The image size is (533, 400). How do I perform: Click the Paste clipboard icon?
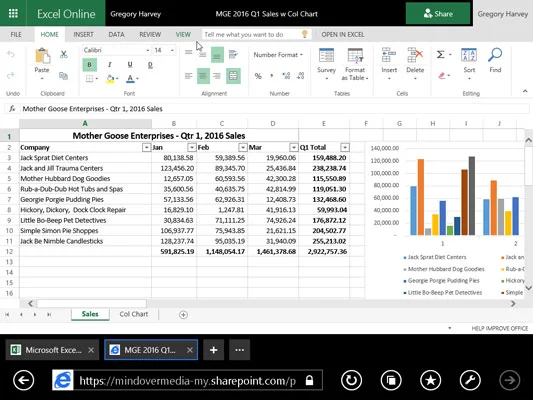42,56
